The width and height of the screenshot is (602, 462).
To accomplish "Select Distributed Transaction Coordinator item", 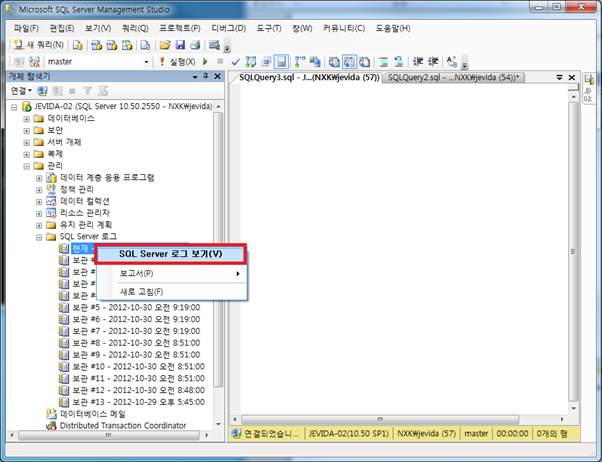I will pos(123,426).
